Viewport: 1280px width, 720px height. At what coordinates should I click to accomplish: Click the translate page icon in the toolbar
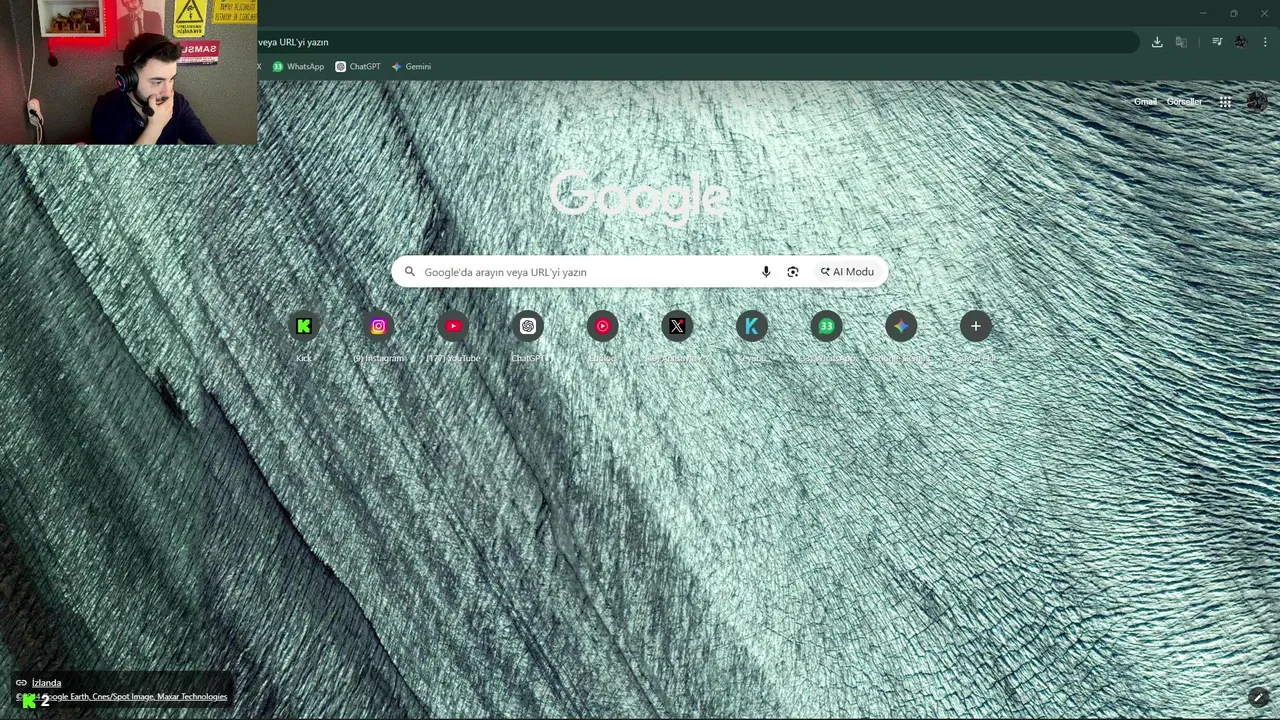tap(1181, 42)
